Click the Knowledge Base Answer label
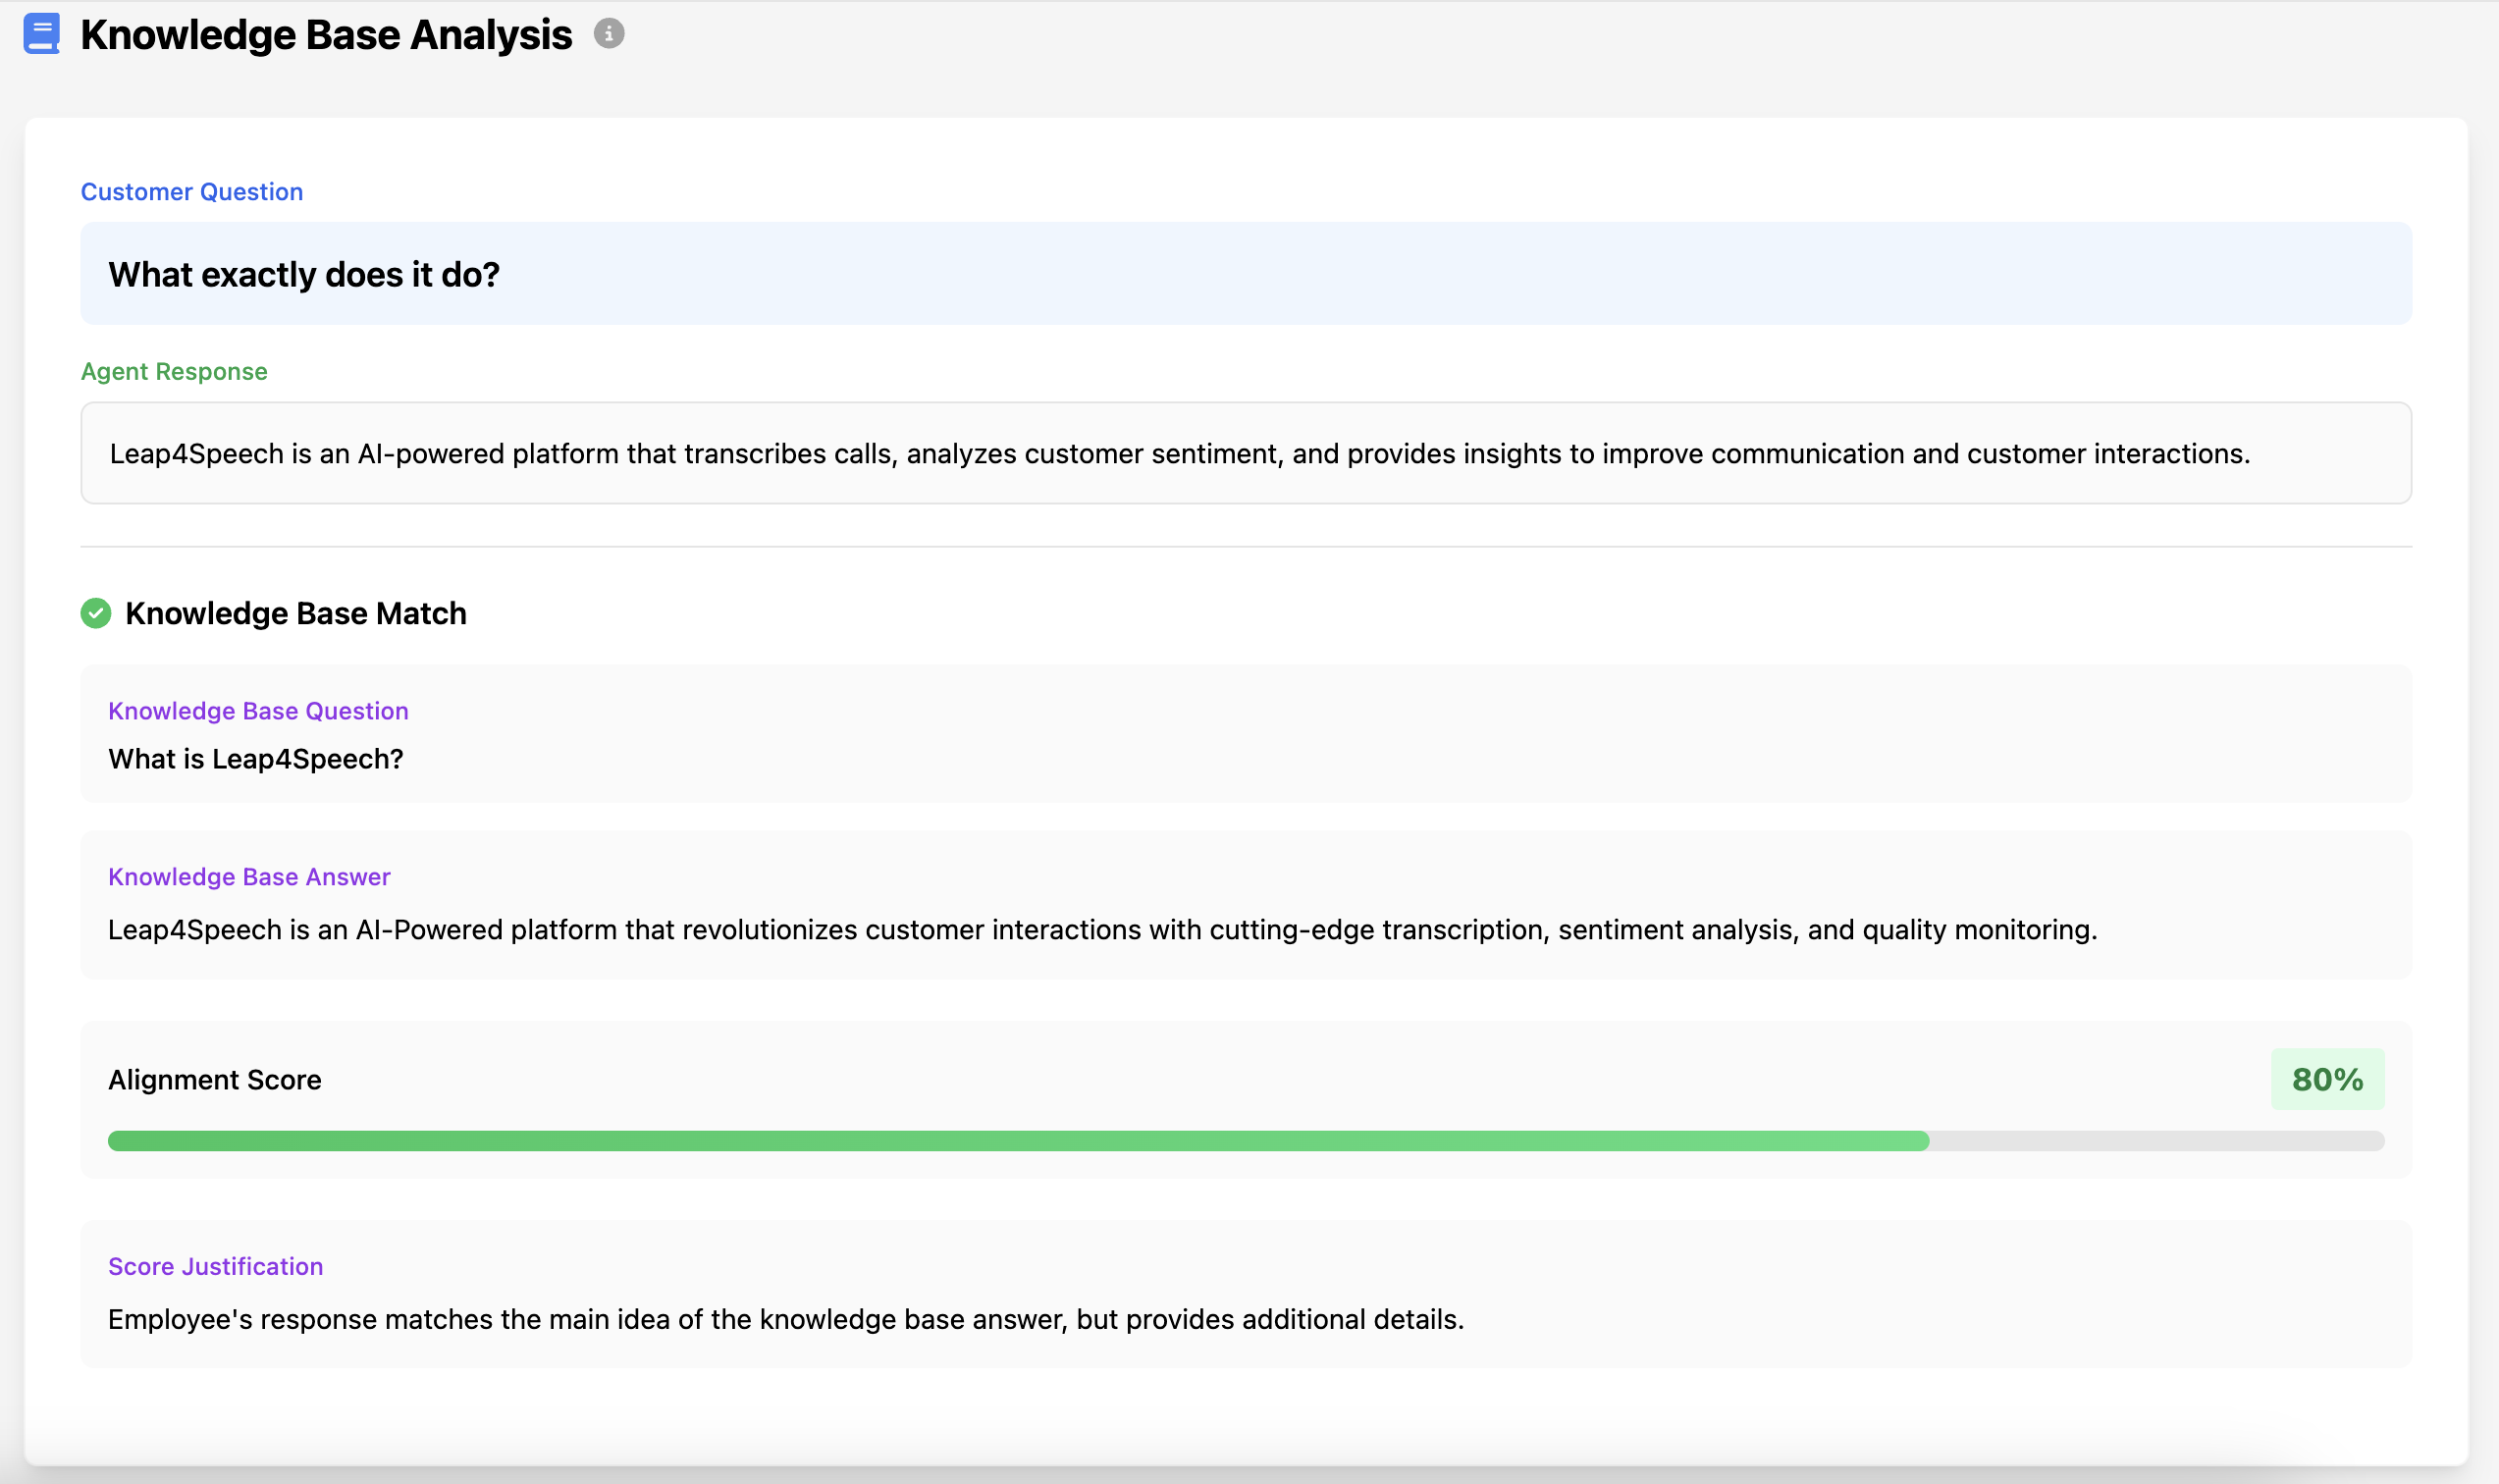2499x1484 pixels. coord(249,877)
